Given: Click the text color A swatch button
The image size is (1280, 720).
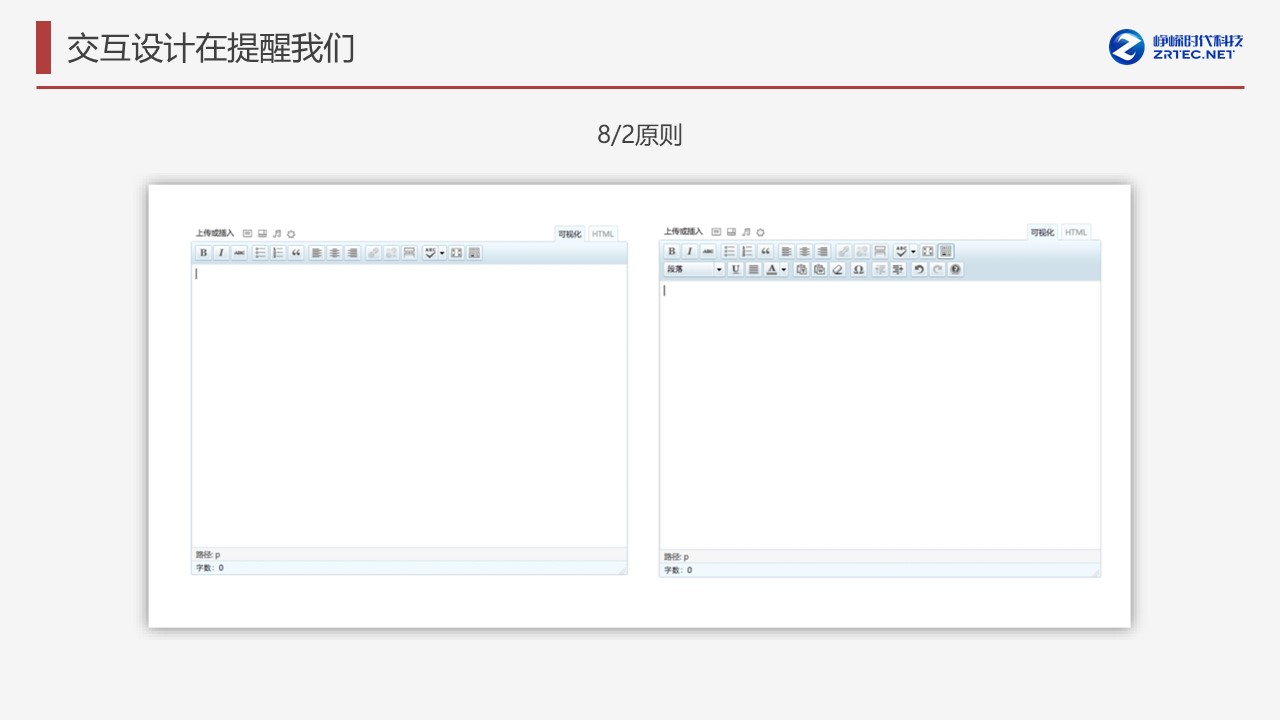Looking at the screenshot, I should 771,270.
